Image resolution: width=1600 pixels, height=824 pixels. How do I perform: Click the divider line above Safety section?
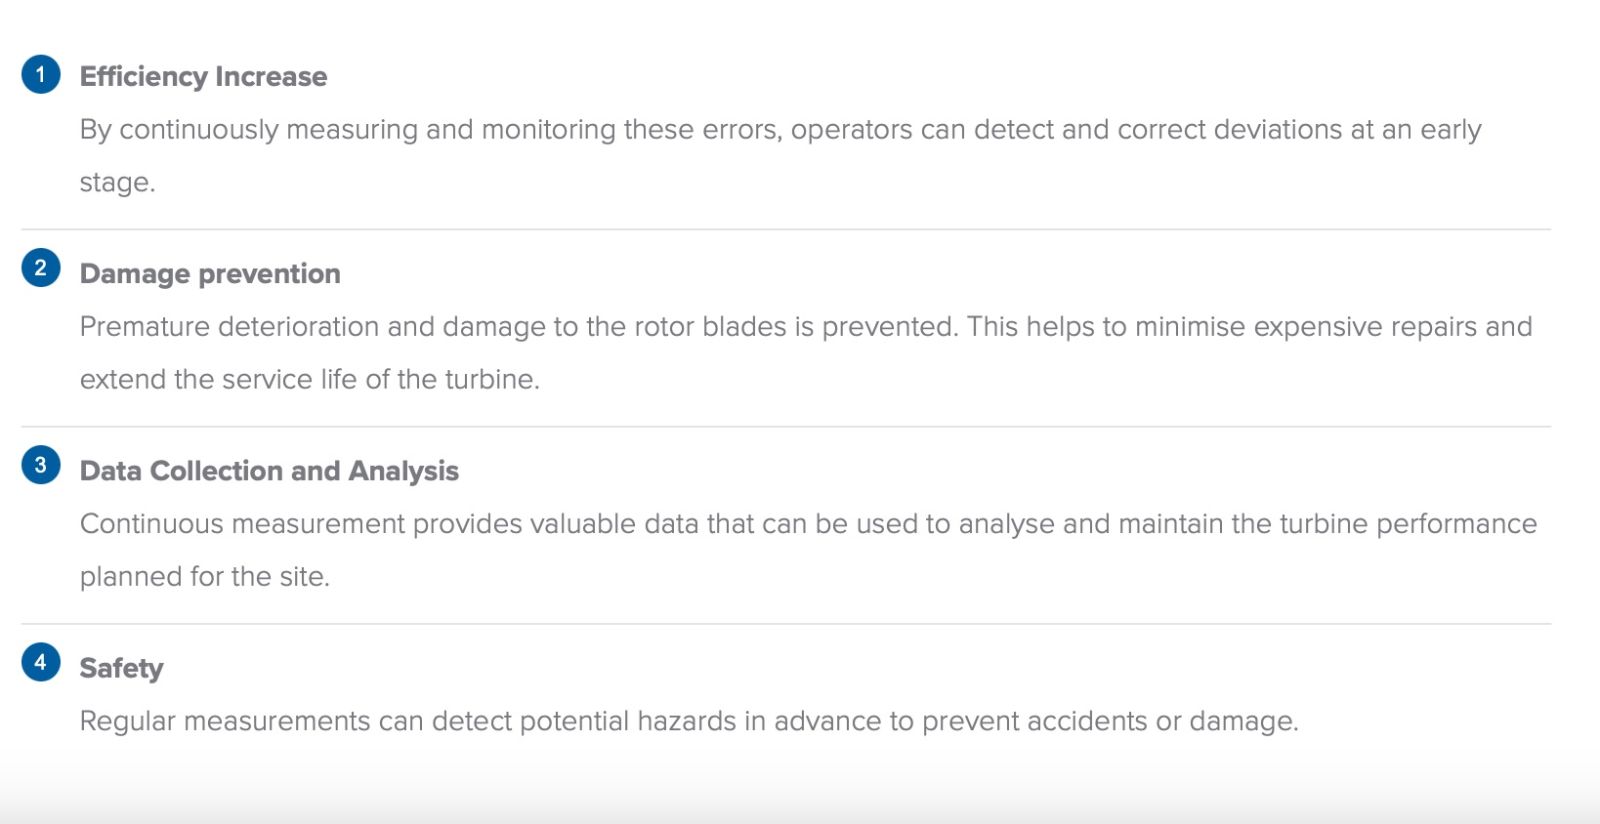[x=786, y=624]
